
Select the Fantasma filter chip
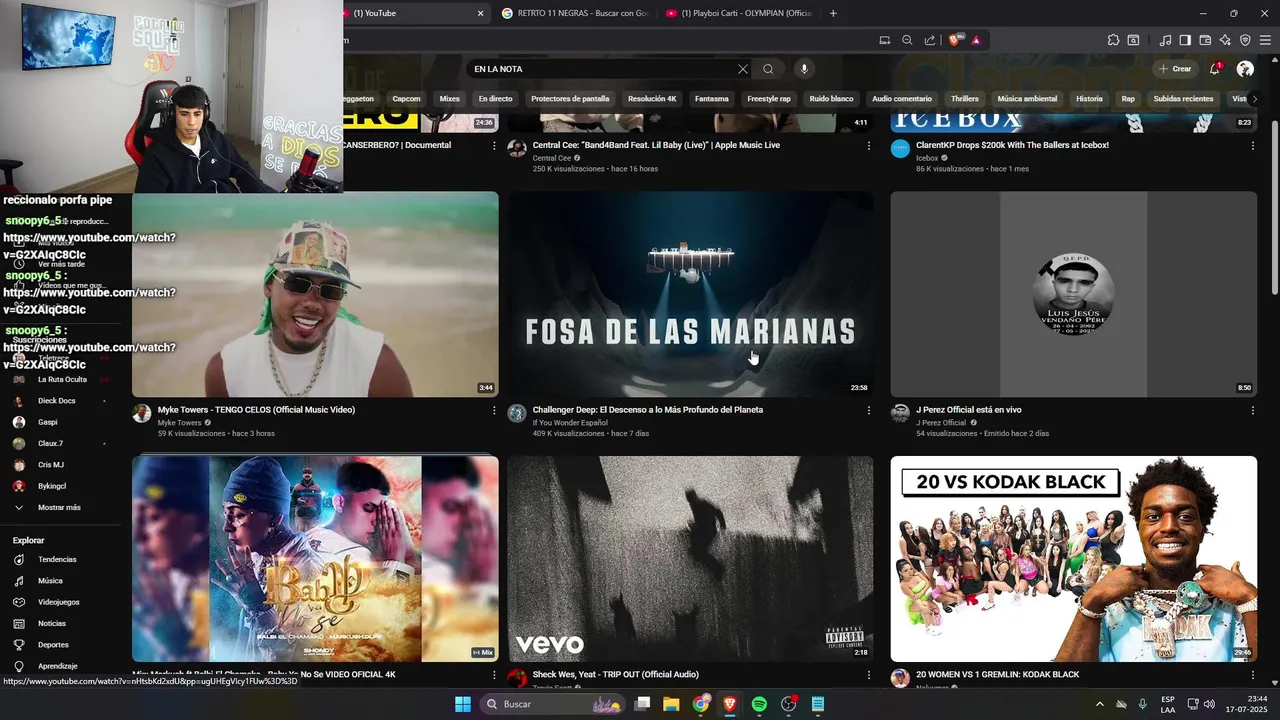[x=712, y=99]
